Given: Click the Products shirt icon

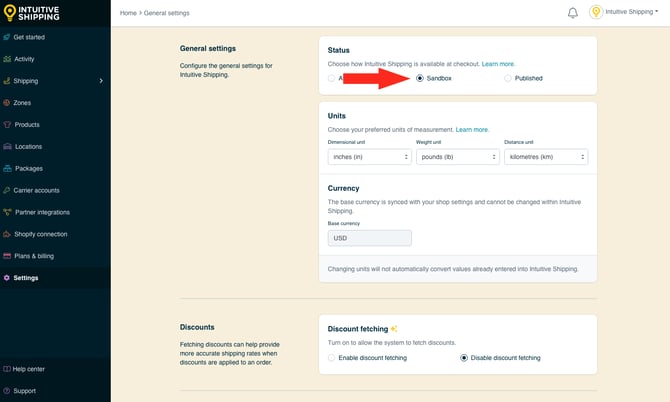Looking at the screenshot, I should 7,124.
